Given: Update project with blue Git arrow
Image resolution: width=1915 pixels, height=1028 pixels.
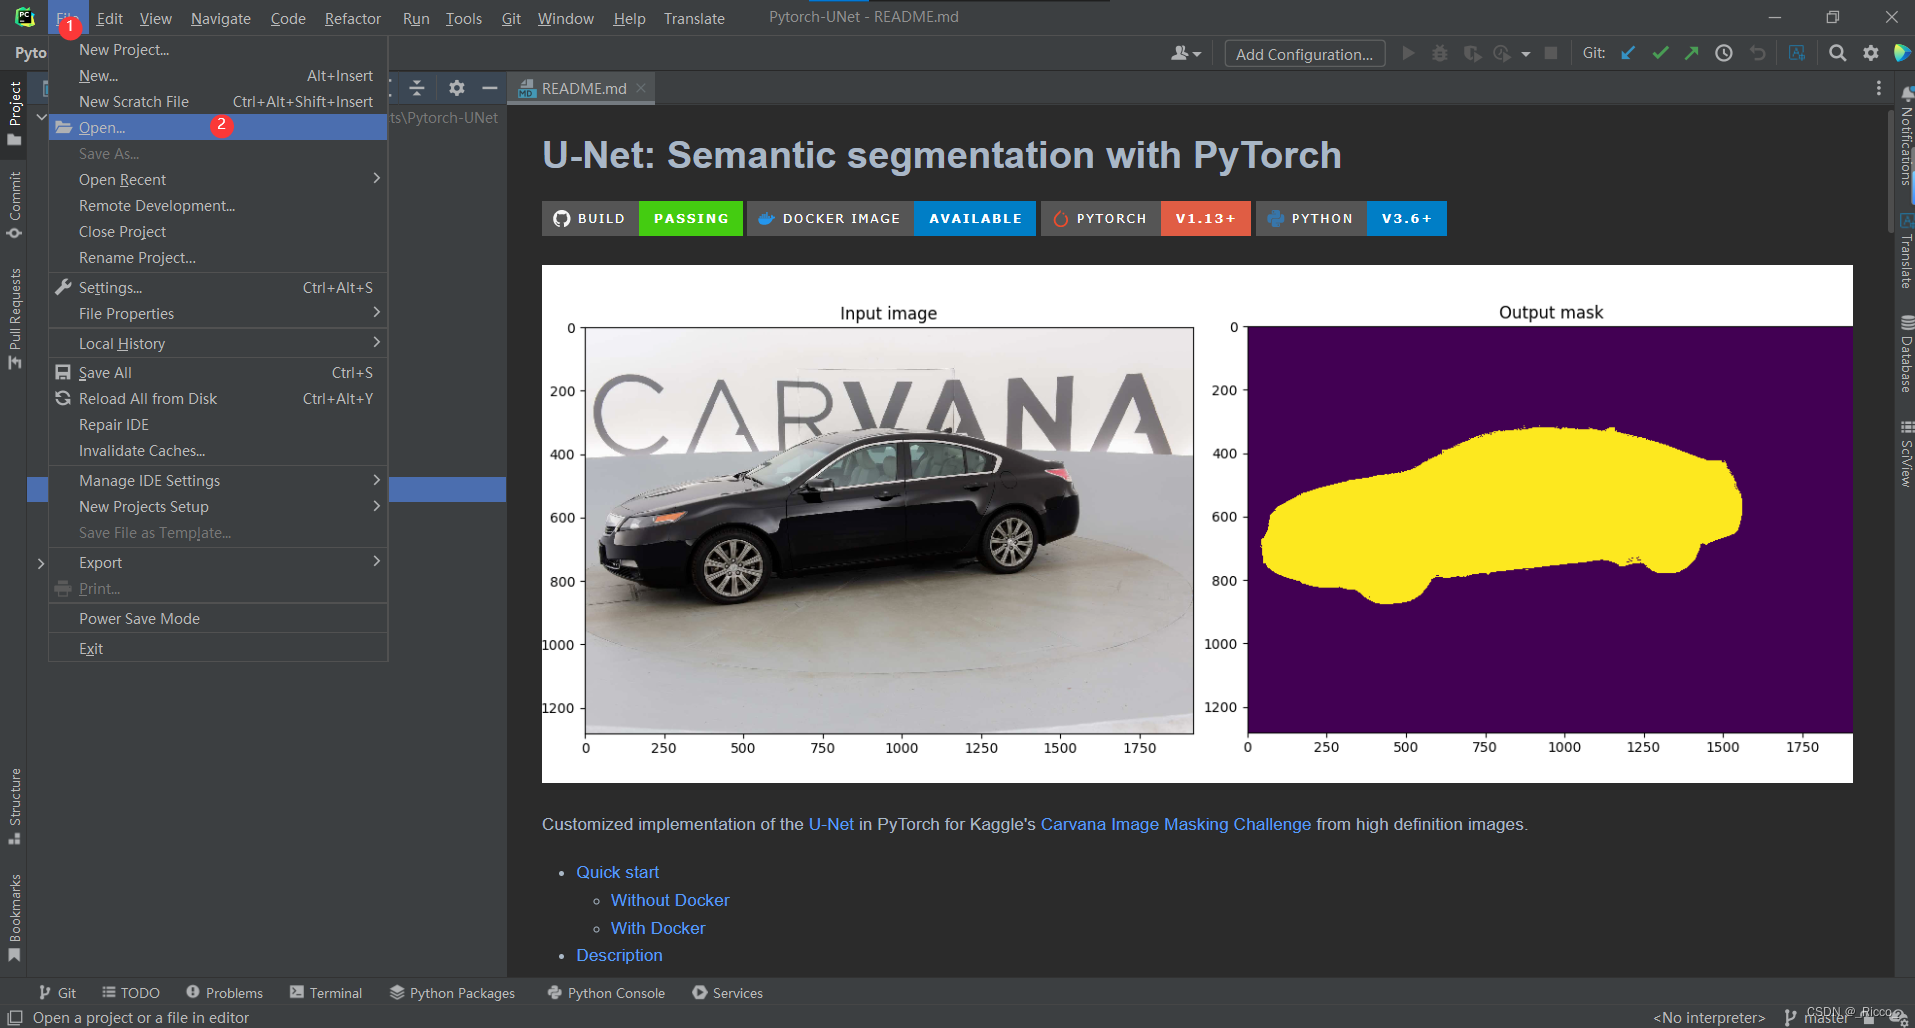Looking at the screenshot, I should click(x=1629, y=53).
